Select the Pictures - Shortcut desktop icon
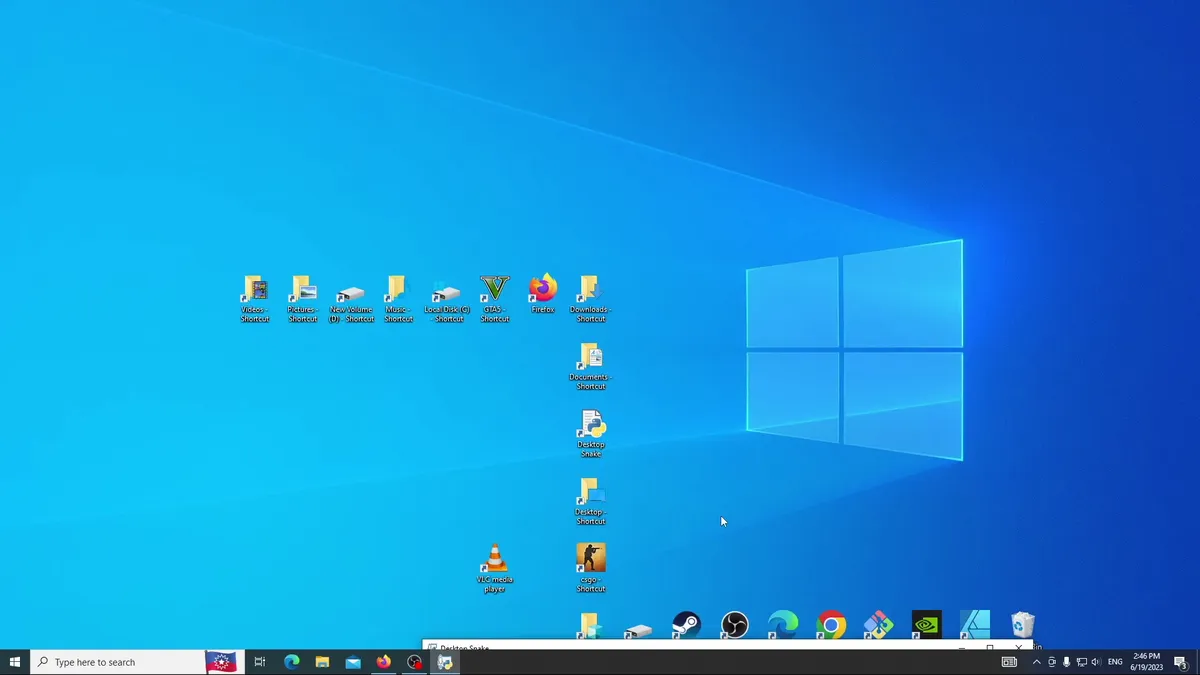The width and height of the screenshot is (1200, 675). tap(303, 298)
